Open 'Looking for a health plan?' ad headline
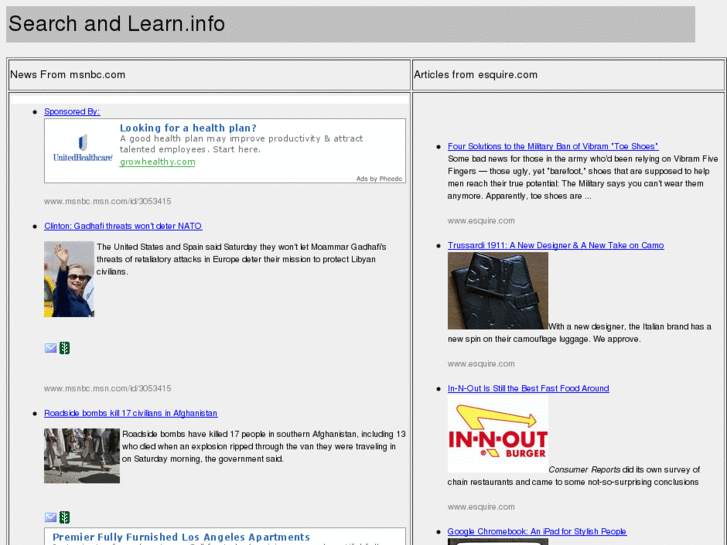Viewport: 727px width, 545px height. coord(188,128)
